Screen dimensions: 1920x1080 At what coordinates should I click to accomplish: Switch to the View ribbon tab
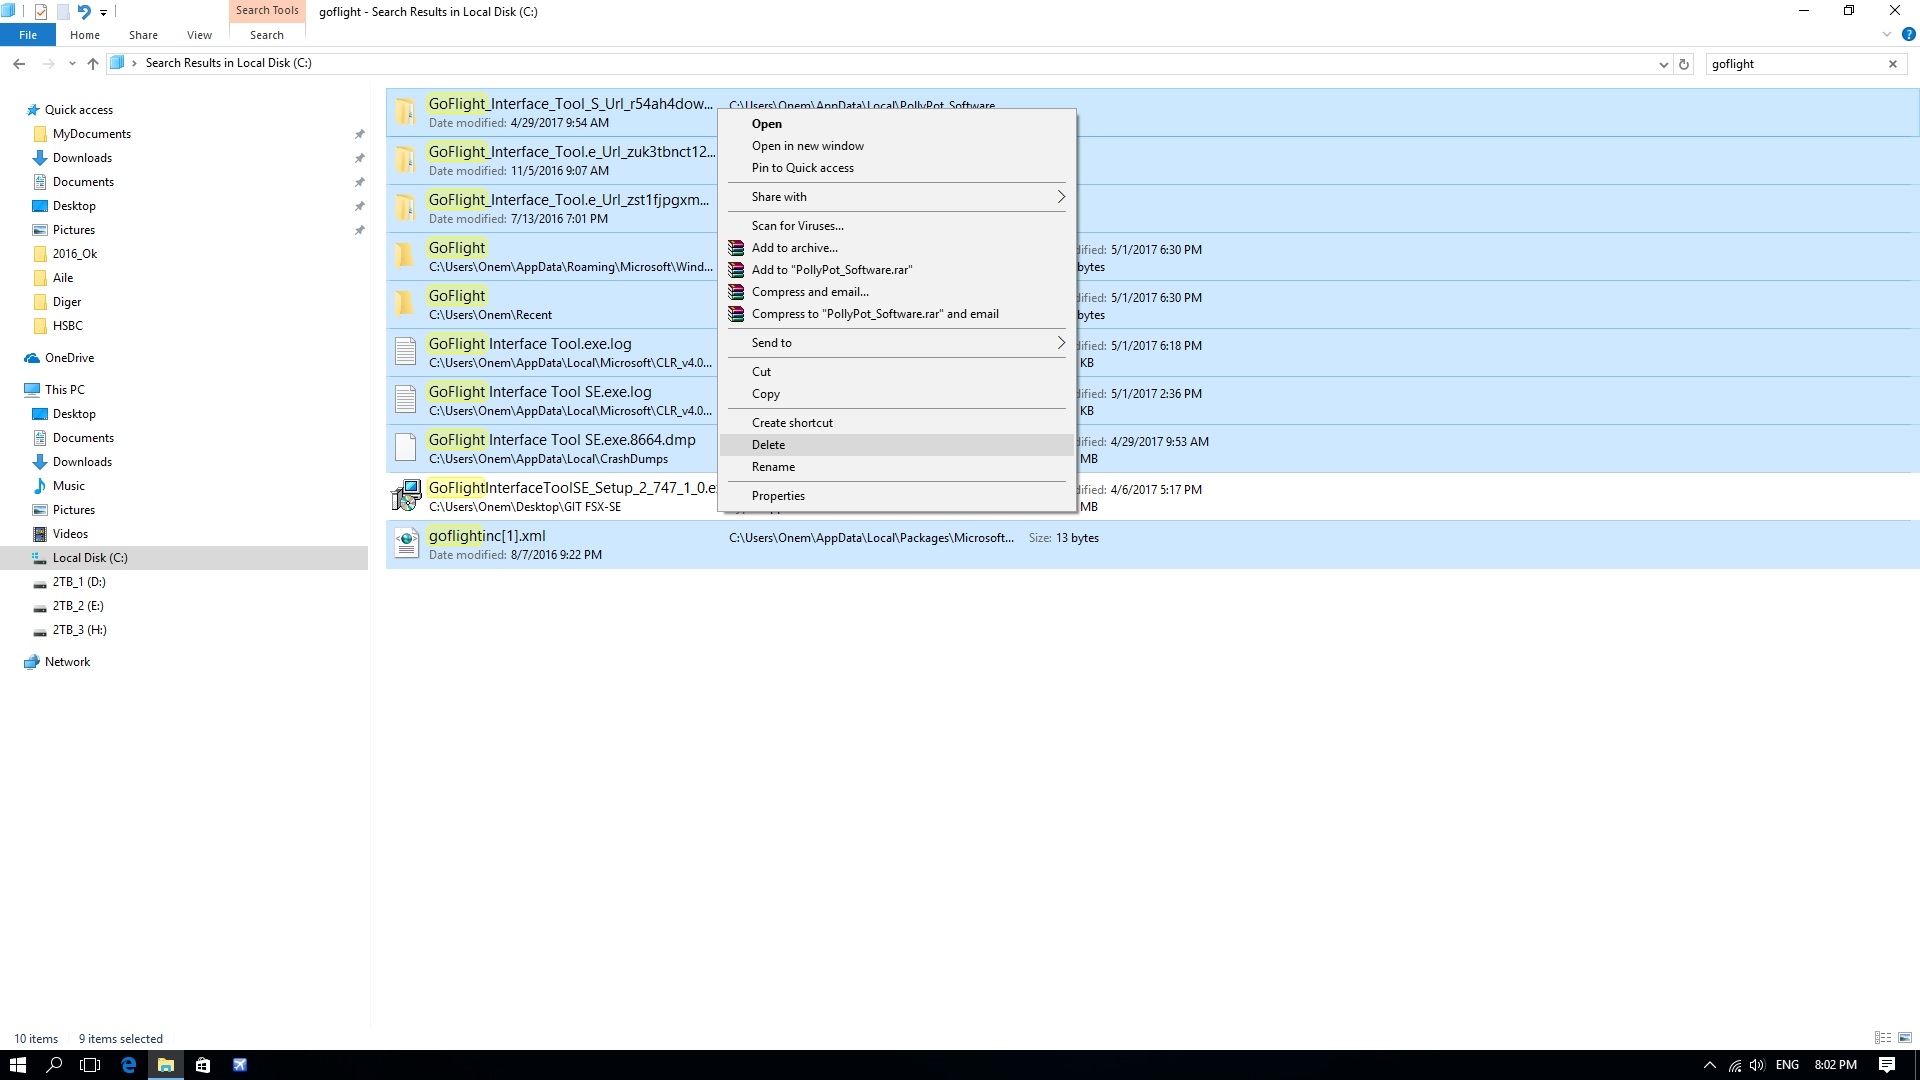coord(199,35)
